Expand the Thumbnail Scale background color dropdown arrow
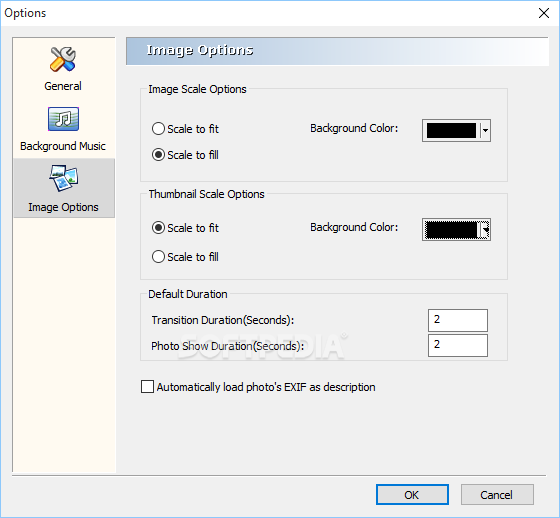Image resolution: width=560 pixels, height=518 pixels. (x=485, y=230)
